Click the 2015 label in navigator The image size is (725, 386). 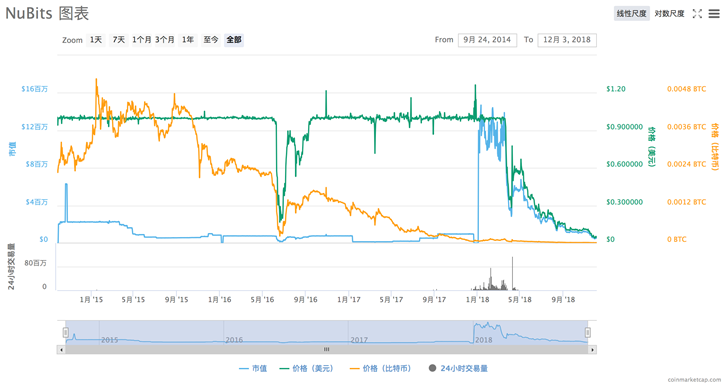coord(110,340)
